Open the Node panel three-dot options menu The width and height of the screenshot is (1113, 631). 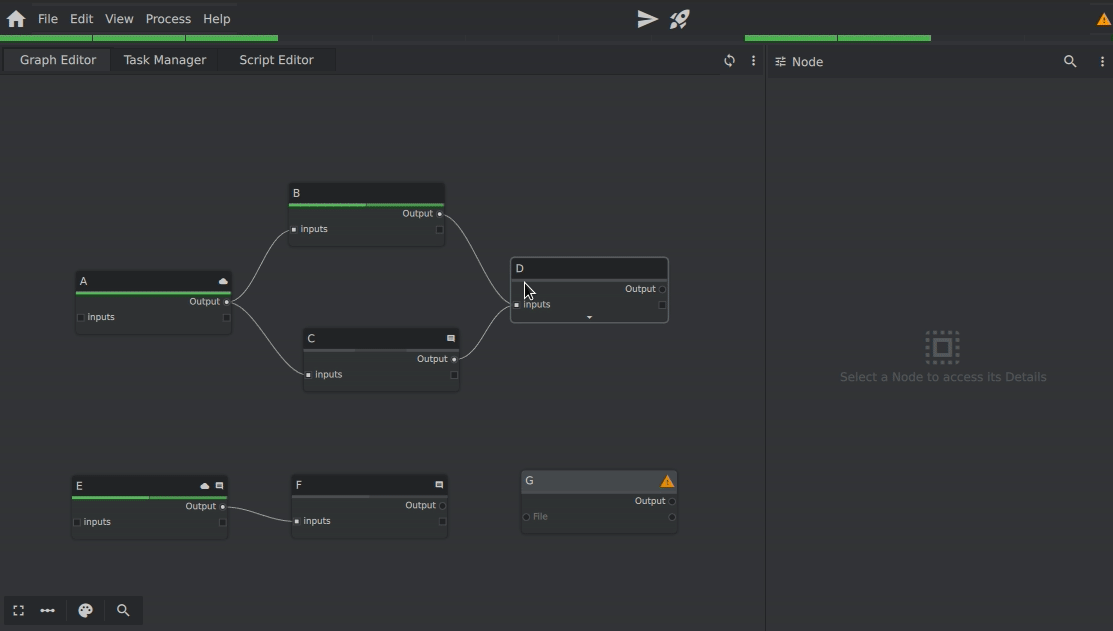click(x=1102, y=62)
